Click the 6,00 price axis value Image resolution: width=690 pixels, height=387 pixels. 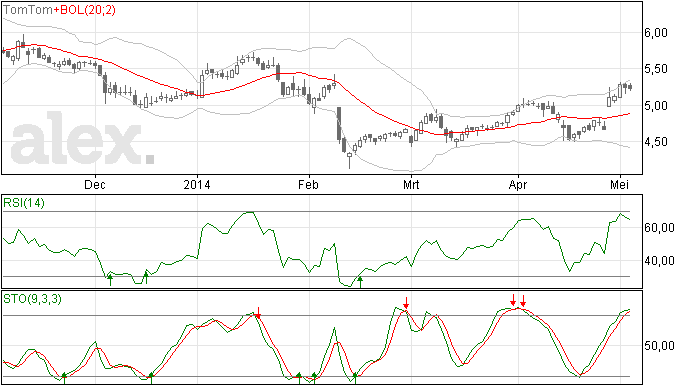[656, 33]
